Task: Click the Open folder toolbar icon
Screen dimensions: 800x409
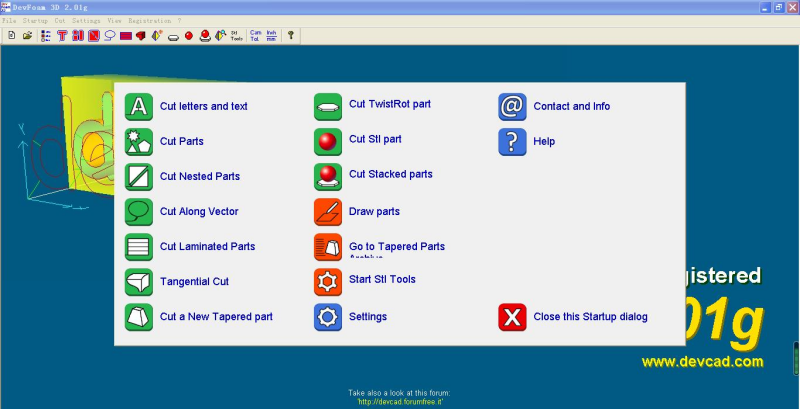Action: pos(27,36)
